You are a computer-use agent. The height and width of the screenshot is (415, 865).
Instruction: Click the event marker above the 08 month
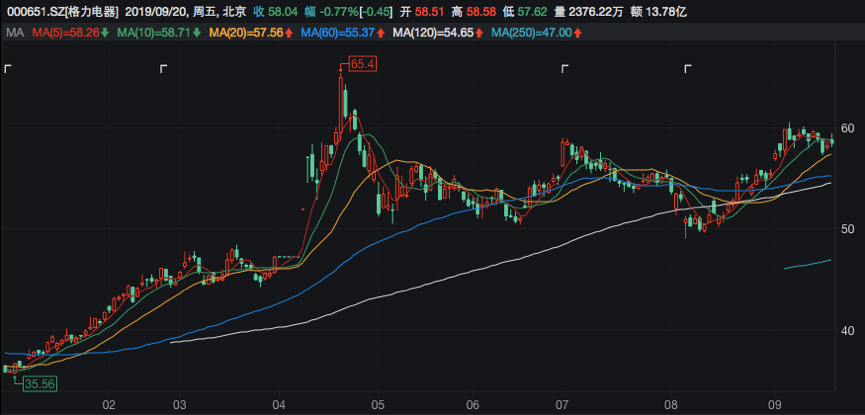(688, 69)
